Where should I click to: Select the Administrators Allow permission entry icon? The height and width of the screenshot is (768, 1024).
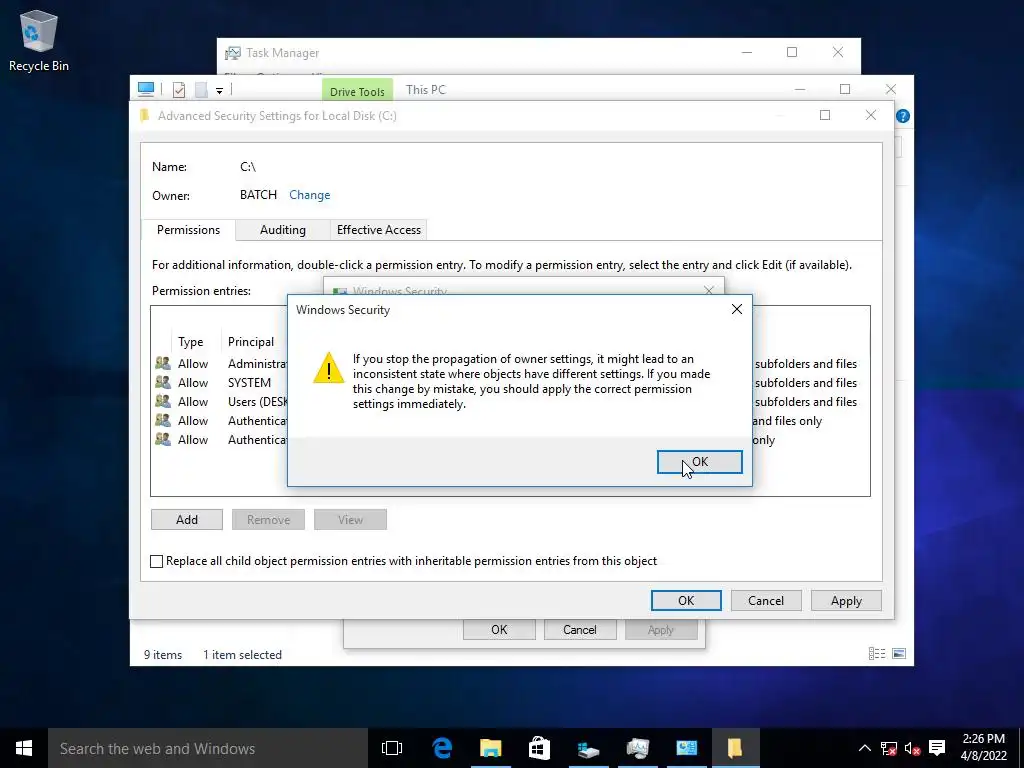point(163,363)
